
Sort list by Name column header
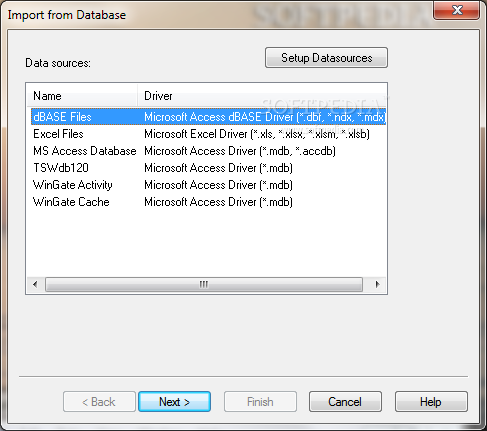click(82, 96)
